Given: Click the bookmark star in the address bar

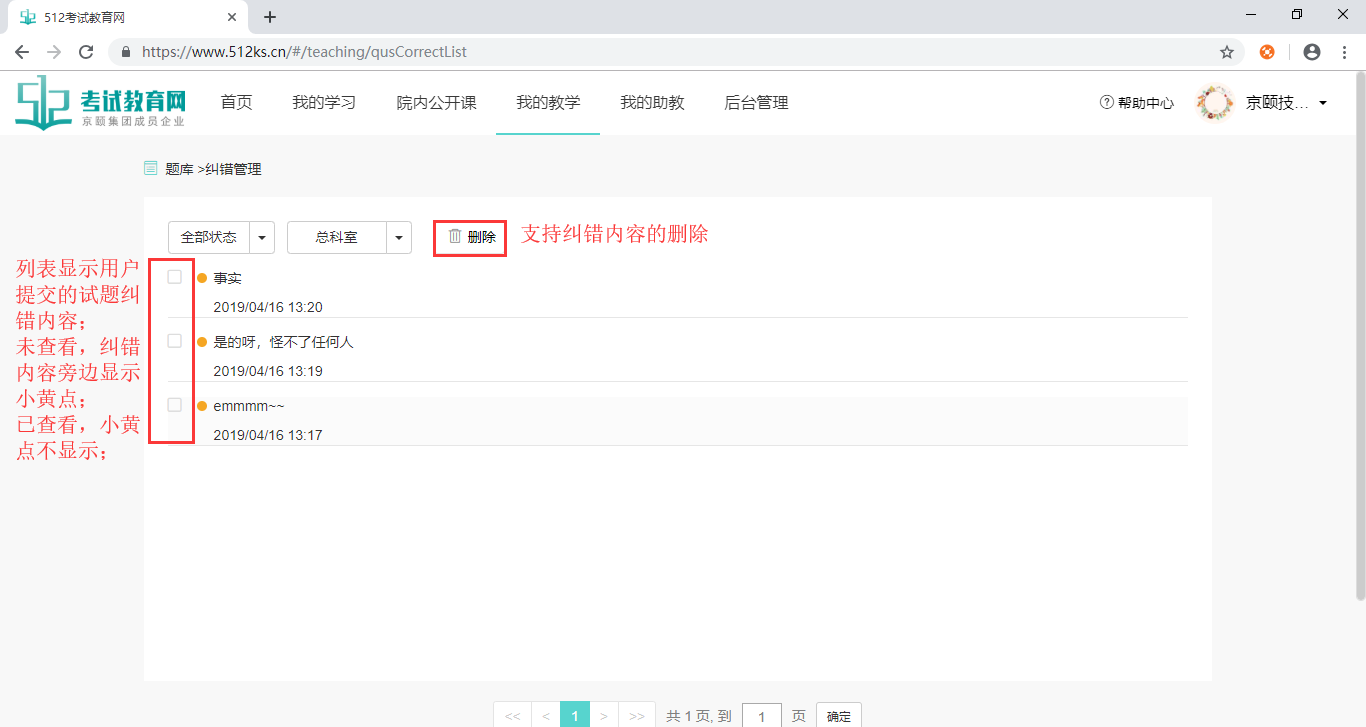Looking at the screenshot, I should click(1227, 51).
